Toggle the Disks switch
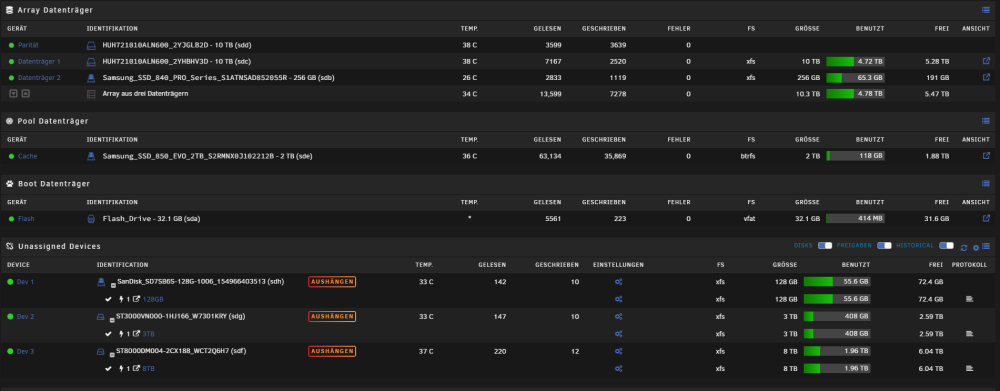The image size is (1000, 391). click(825, 246)
